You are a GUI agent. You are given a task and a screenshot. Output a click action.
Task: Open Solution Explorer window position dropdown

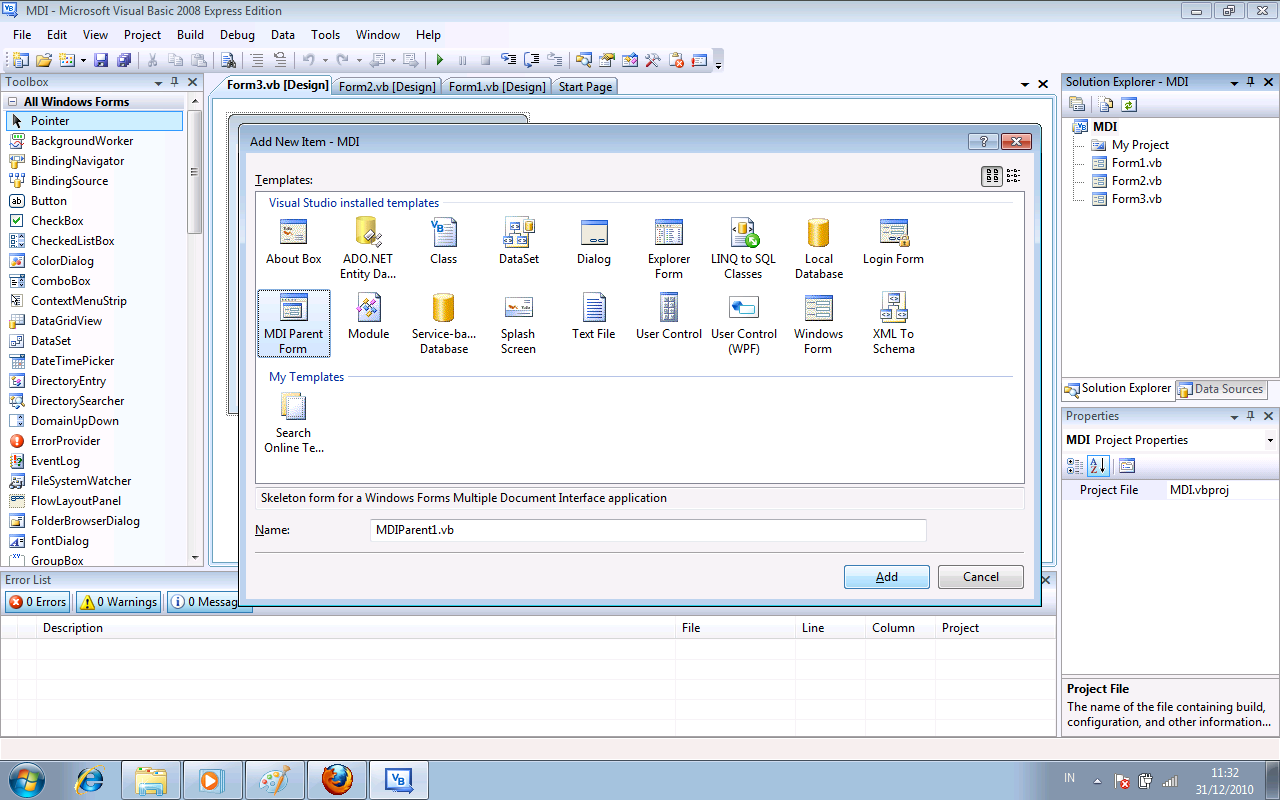tap(1234, 82)
